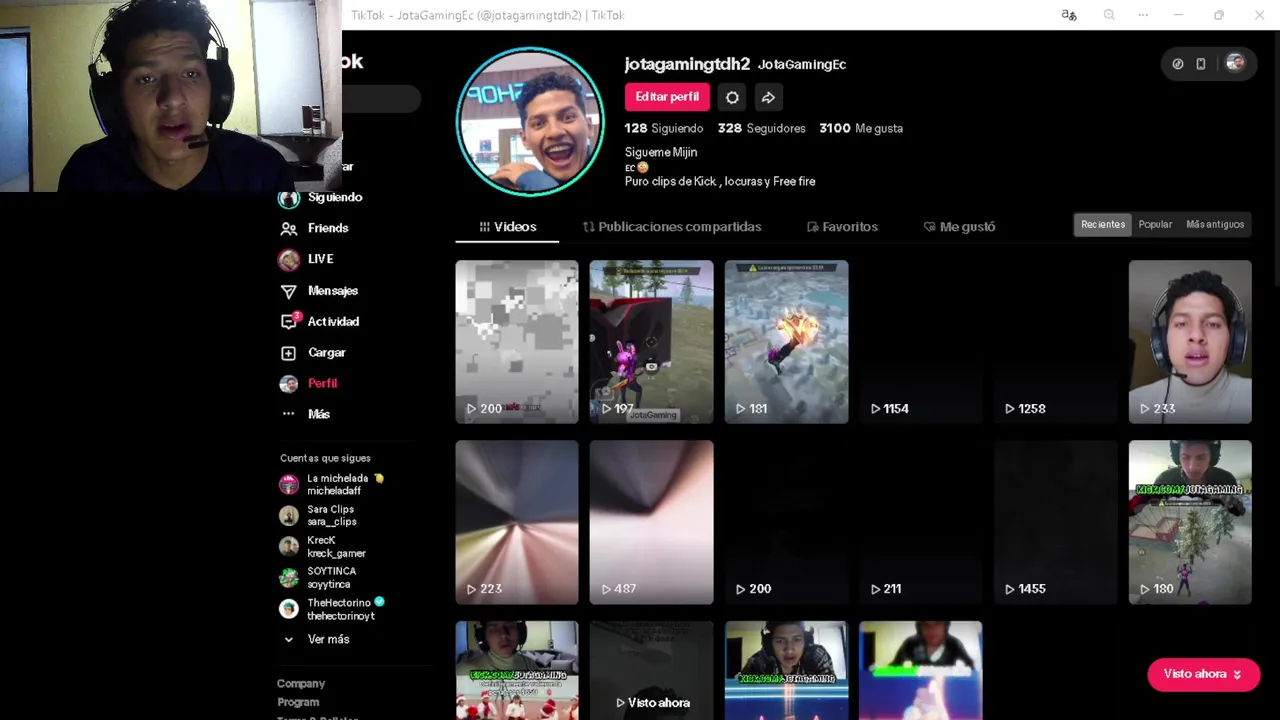Image resolution: width=1280 pixels, height=720 pixels.
Task: Go to LIVE section icon
Action: point(288,259)
